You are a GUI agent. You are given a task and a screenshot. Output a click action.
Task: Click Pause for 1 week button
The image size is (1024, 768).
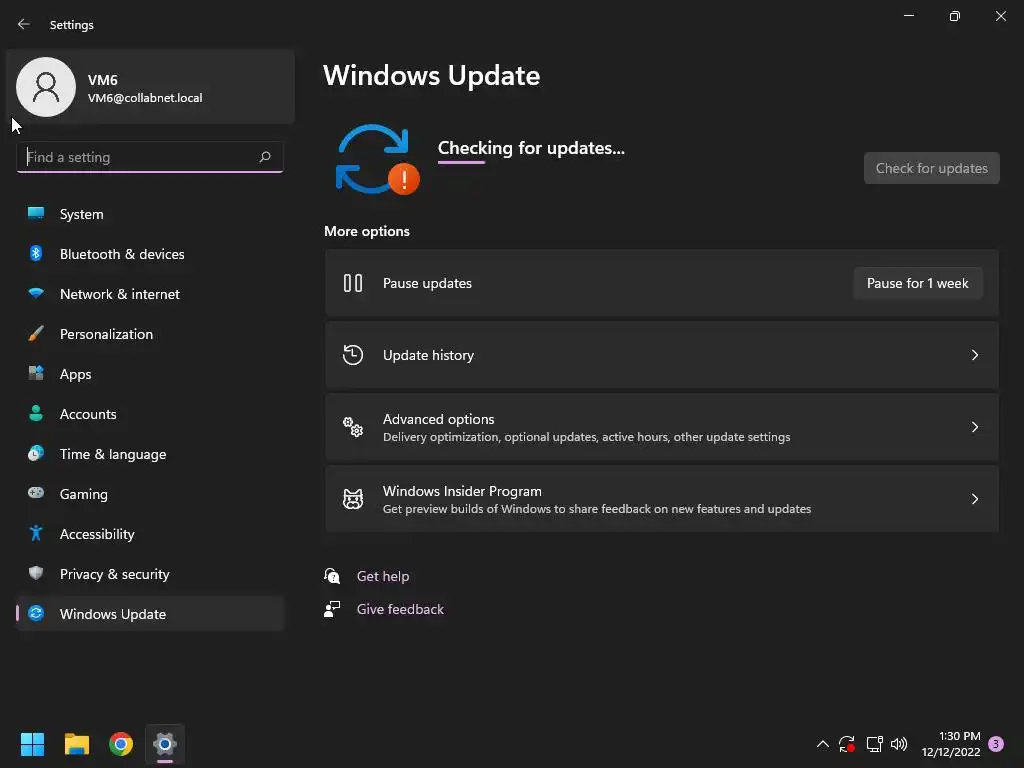(x=918, y=283)
